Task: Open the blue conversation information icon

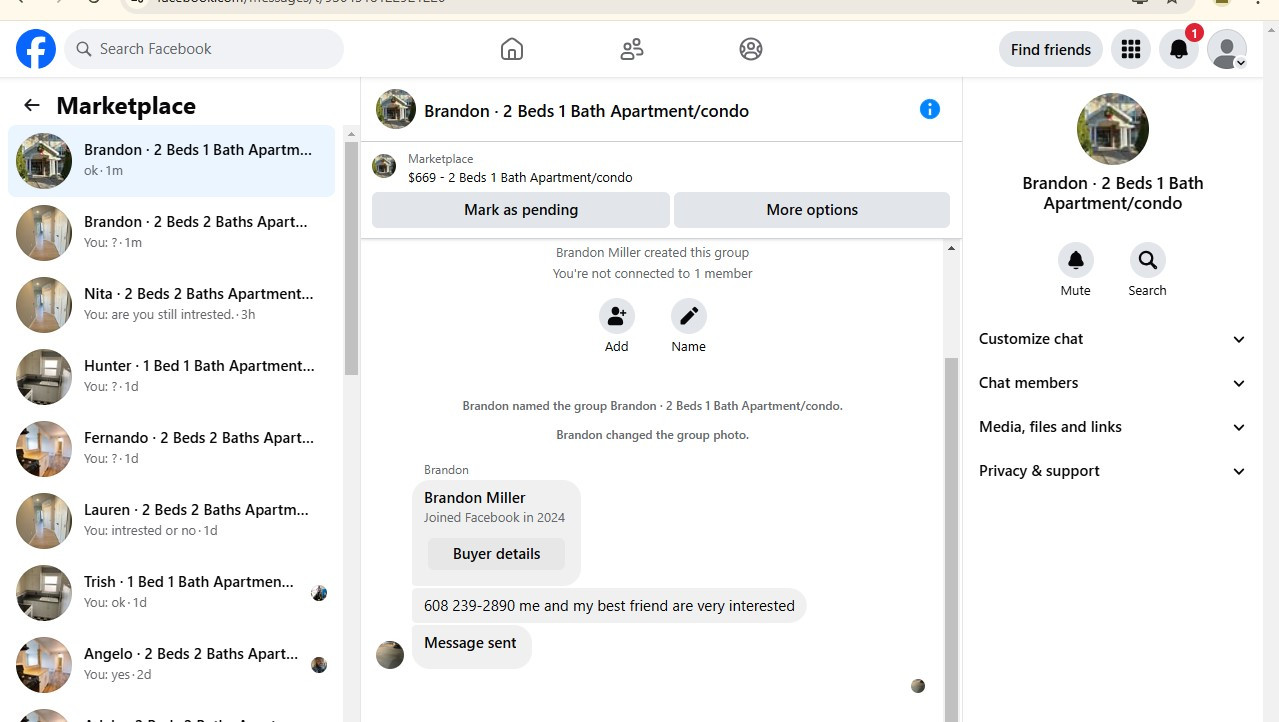Action: click(x=930, y=109)
